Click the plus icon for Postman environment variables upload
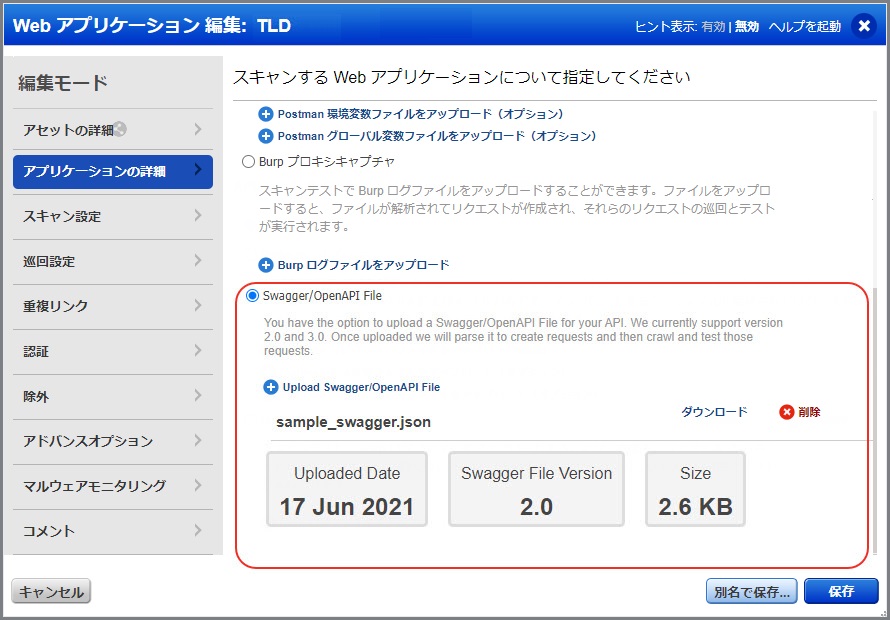The width and height of the screenshot is (890, 620). [x=266, y=114]
